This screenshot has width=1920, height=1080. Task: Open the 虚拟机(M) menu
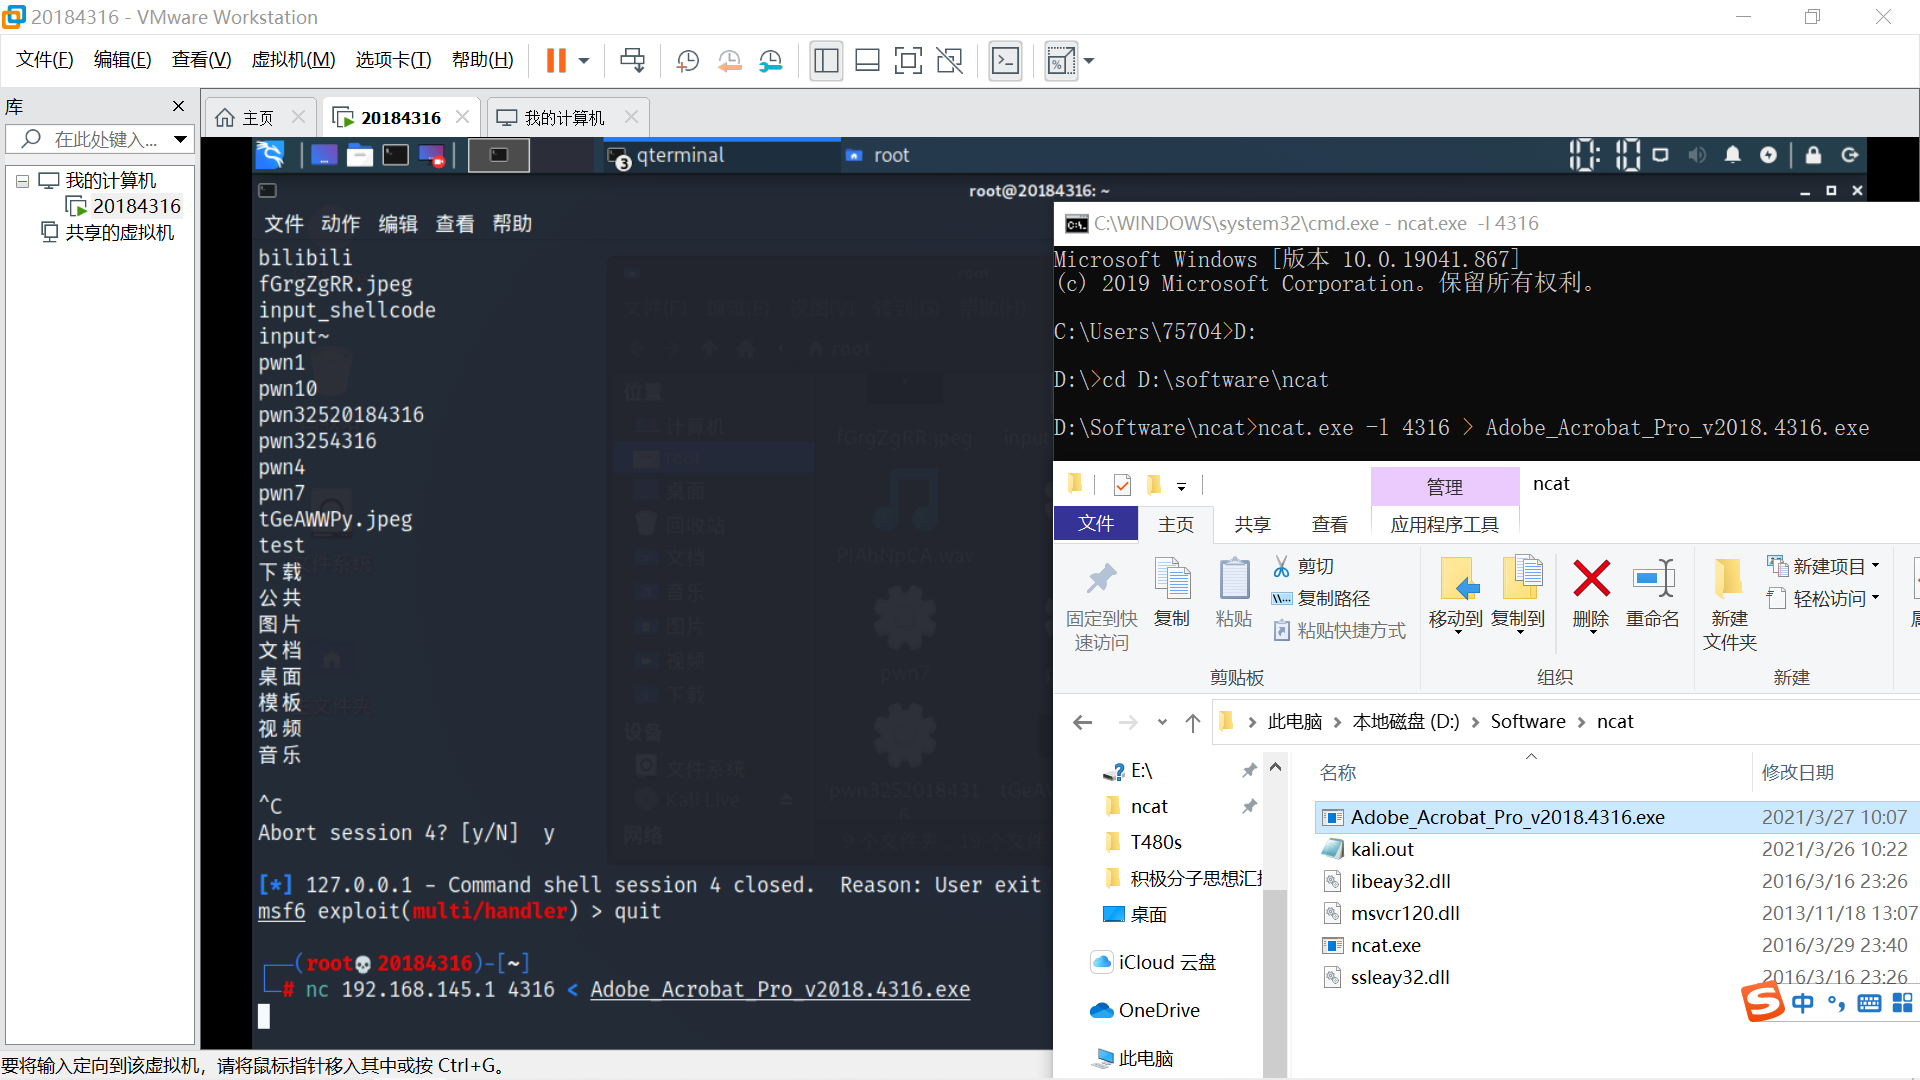click(x=293, y=60)
